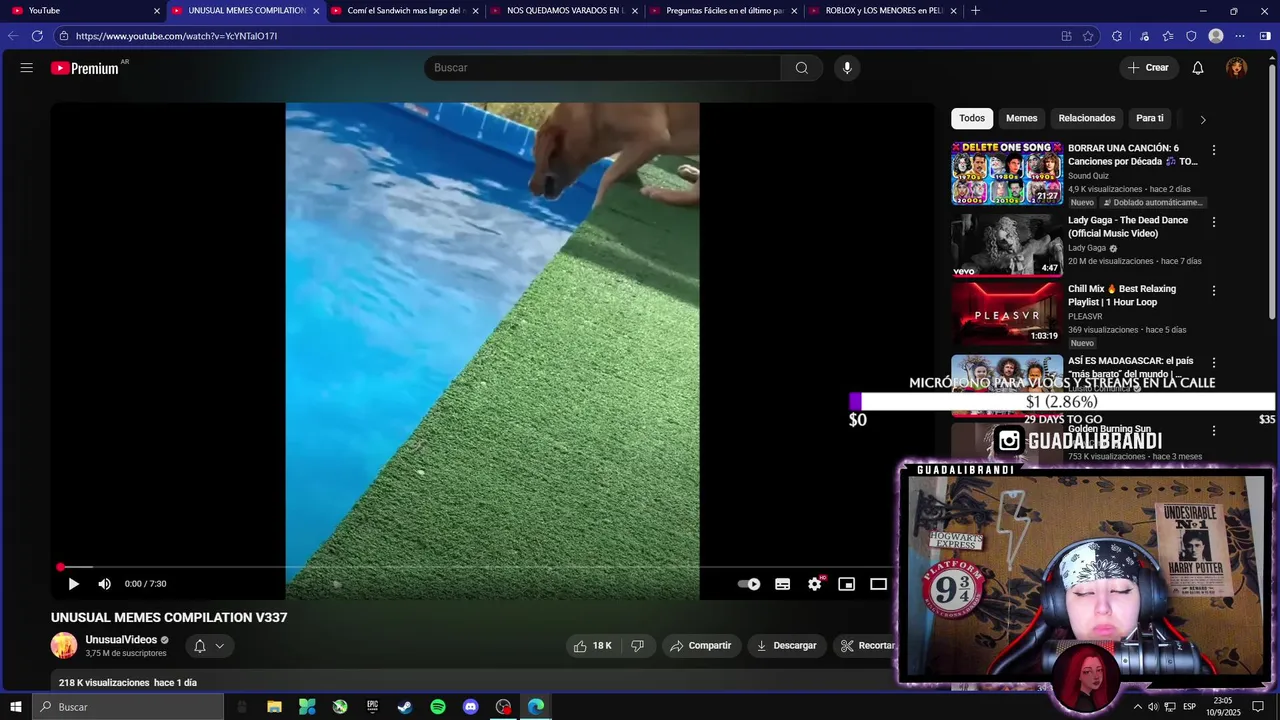Switch to miniplayer mode
This screenshot has width=1280, height=720.
tap(847, 584)
